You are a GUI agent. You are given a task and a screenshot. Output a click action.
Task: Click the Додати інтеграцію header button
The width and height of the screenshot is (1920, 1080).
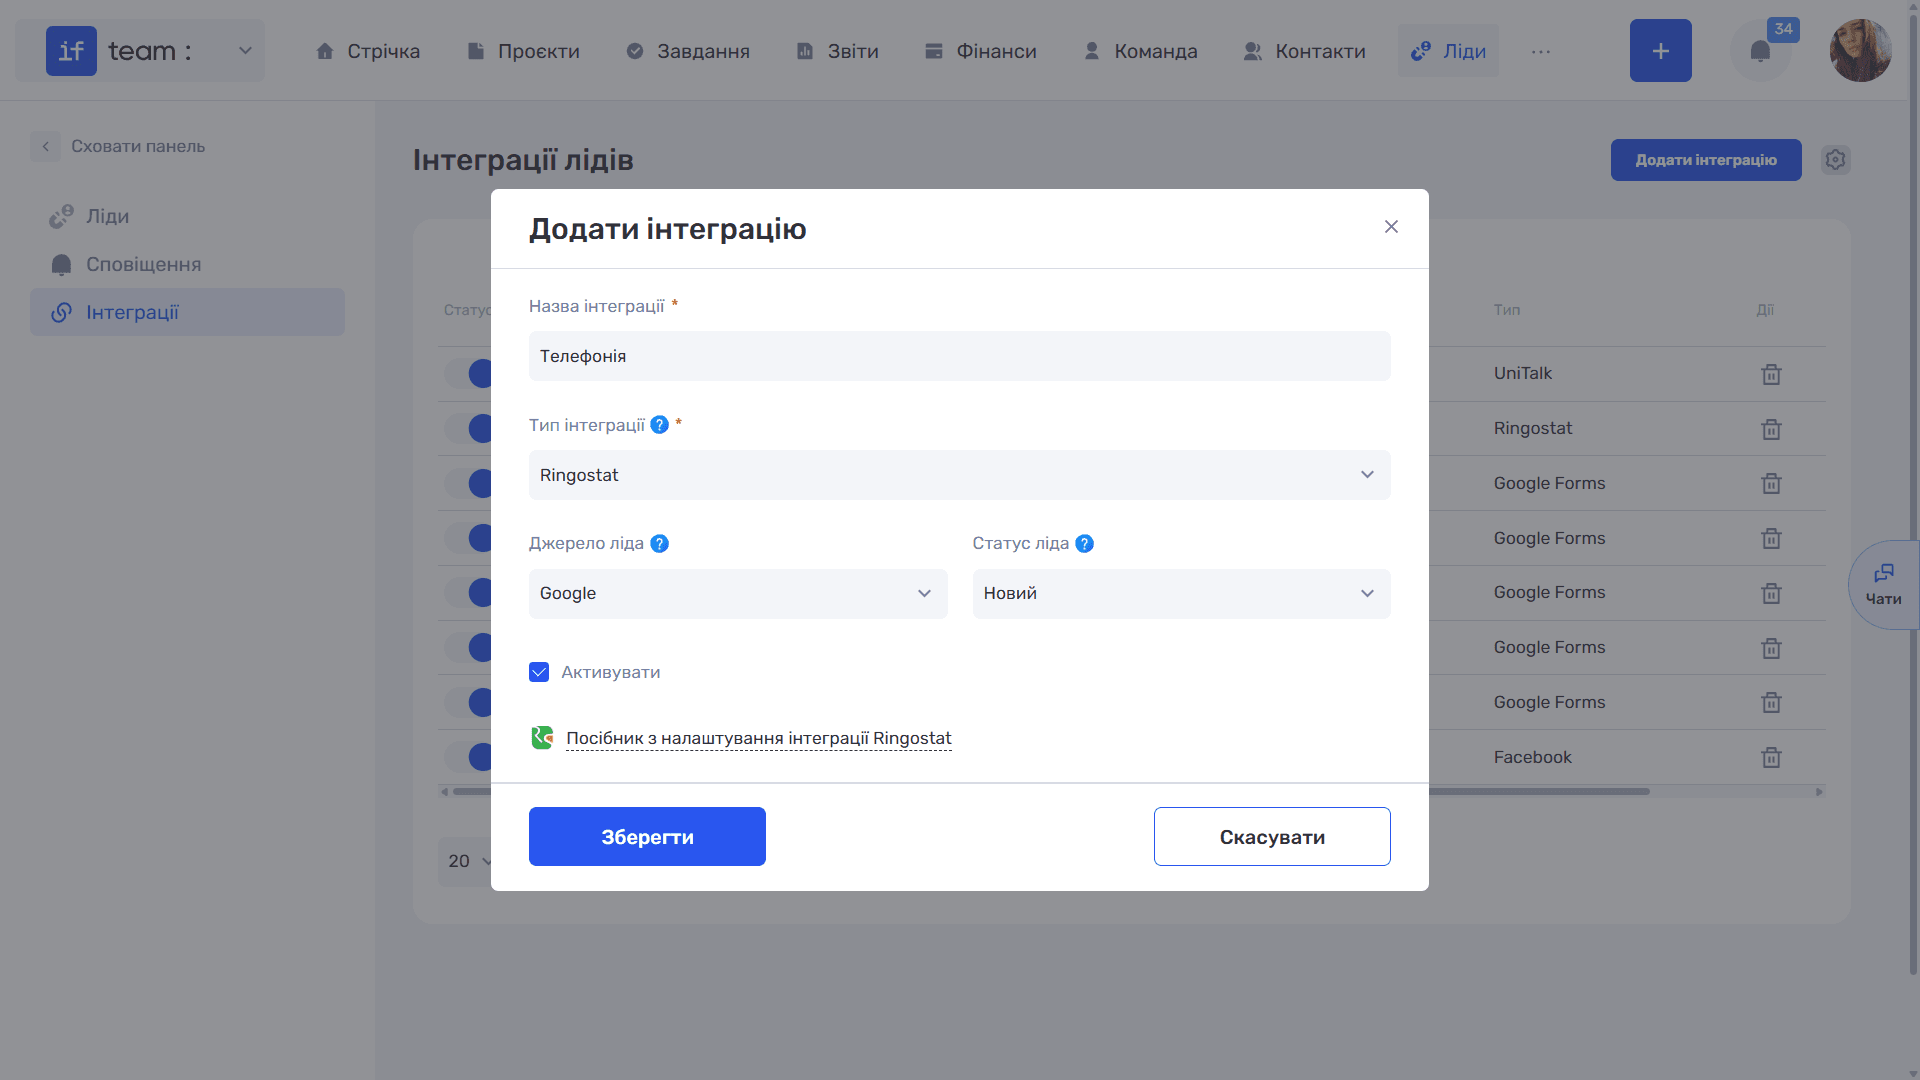point(1706,160)
